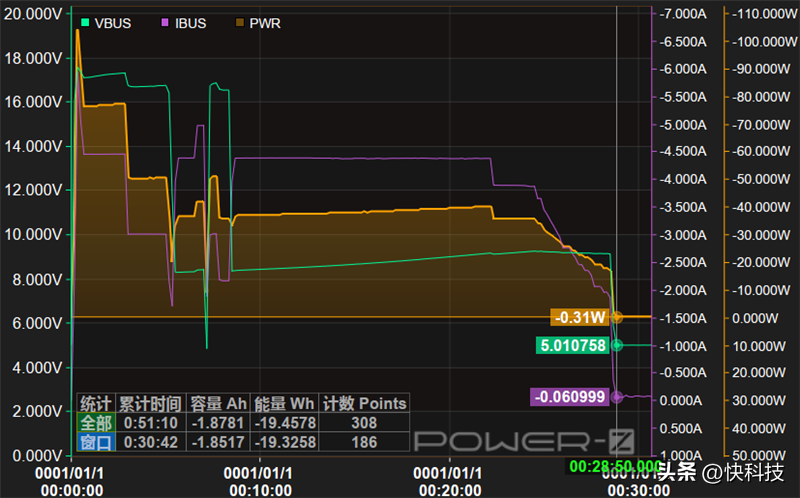
Task: Click the green 5.010758 voltage readout tag
Action: [x=572, y=345]
